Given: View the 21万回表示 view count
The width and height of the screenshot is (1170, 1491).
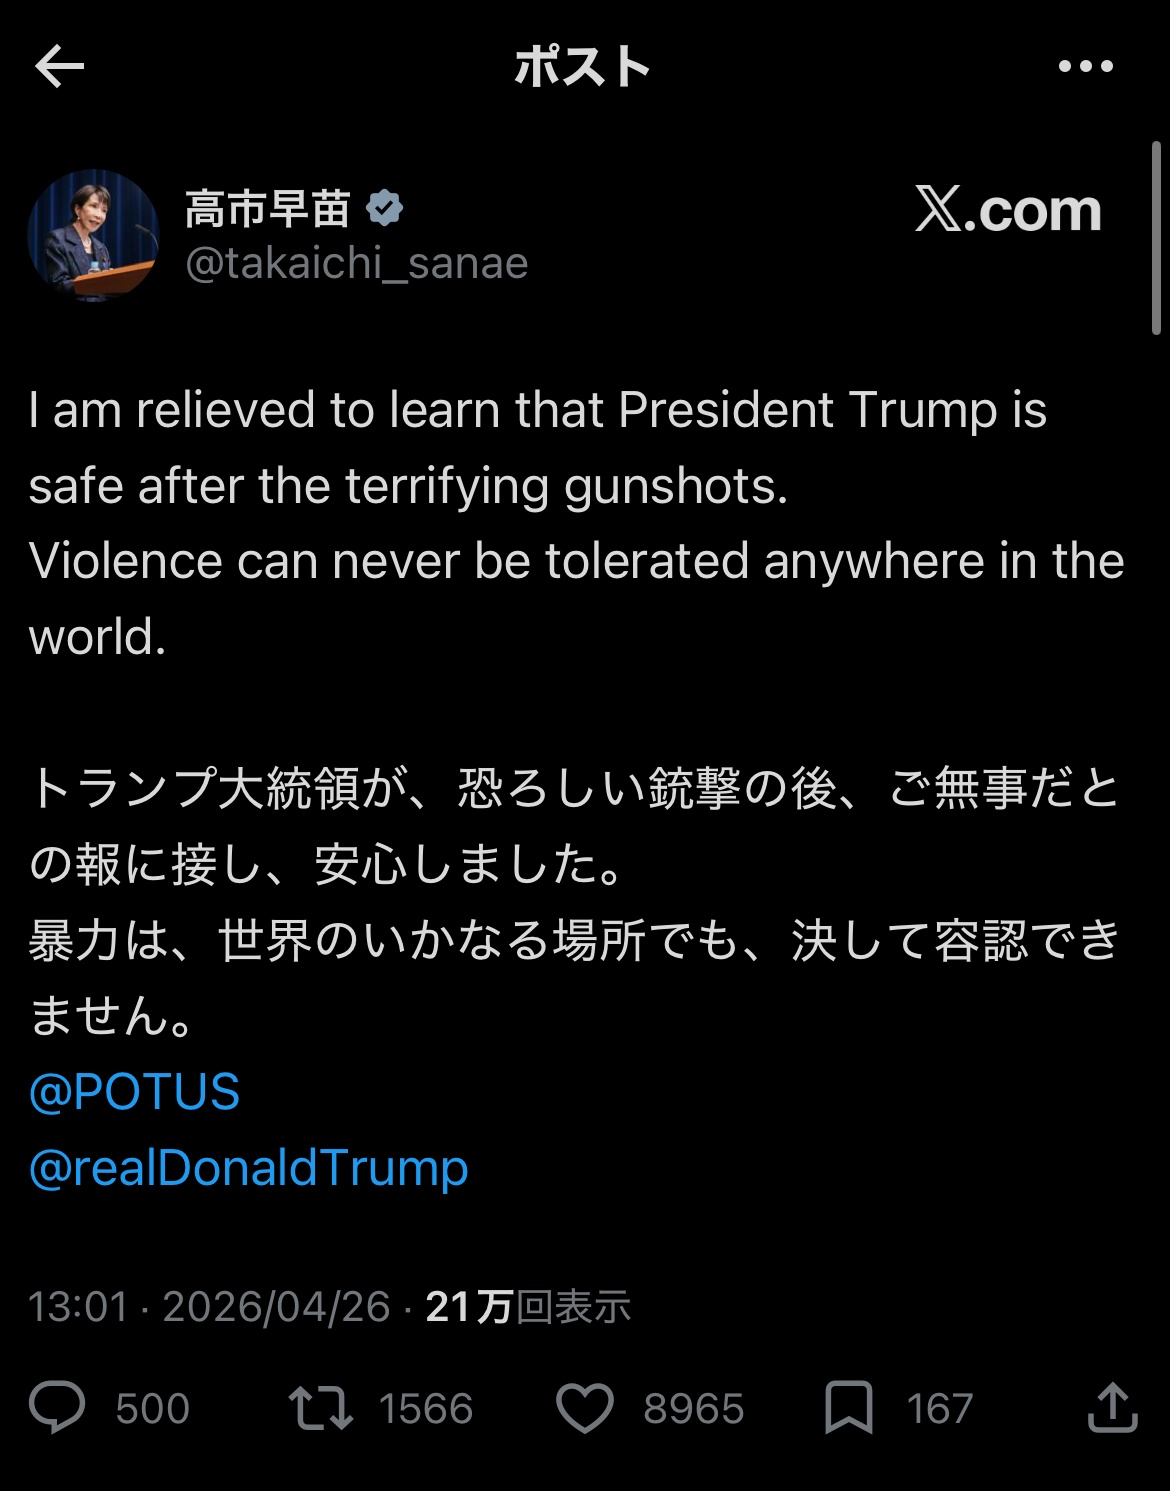Looking at the screenshot, I should point(528,1307).
